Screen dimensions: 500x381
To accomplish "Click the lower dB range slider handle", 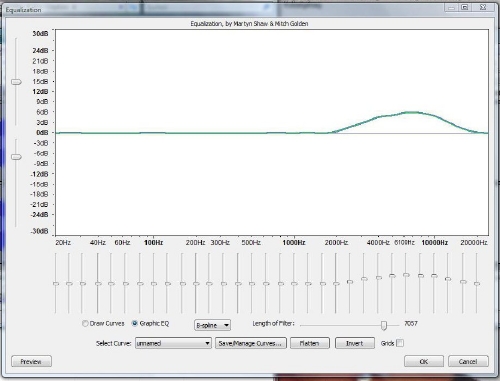I will click(16, 157).
